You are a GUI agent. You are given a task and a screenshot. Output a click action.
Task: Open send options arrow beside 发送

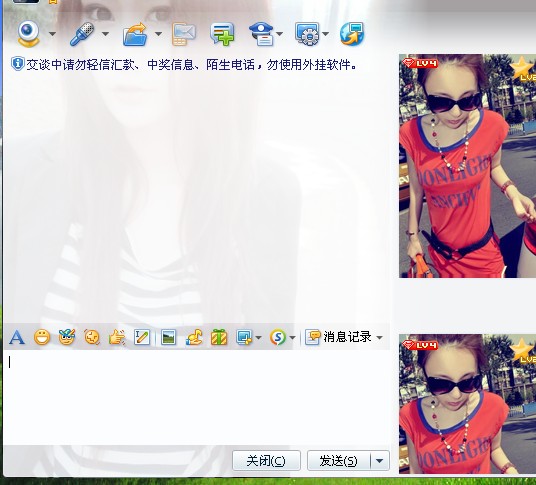click(380, 461)
